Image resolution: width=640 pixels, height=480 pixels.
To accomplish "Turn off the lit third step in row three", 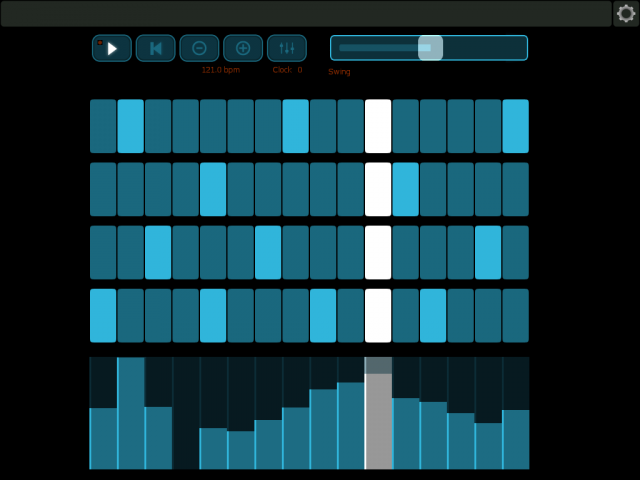I will tap(158, 252).
